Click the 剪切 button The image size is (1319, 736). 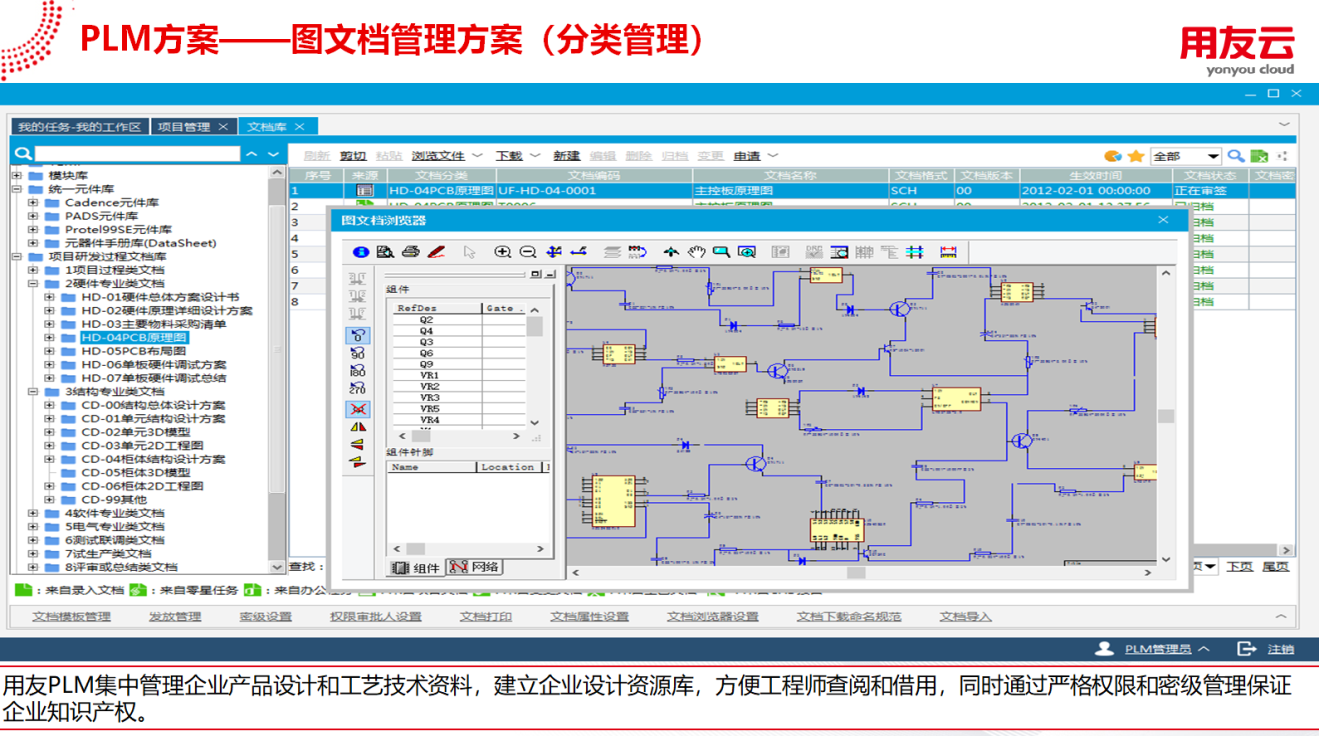353,156
